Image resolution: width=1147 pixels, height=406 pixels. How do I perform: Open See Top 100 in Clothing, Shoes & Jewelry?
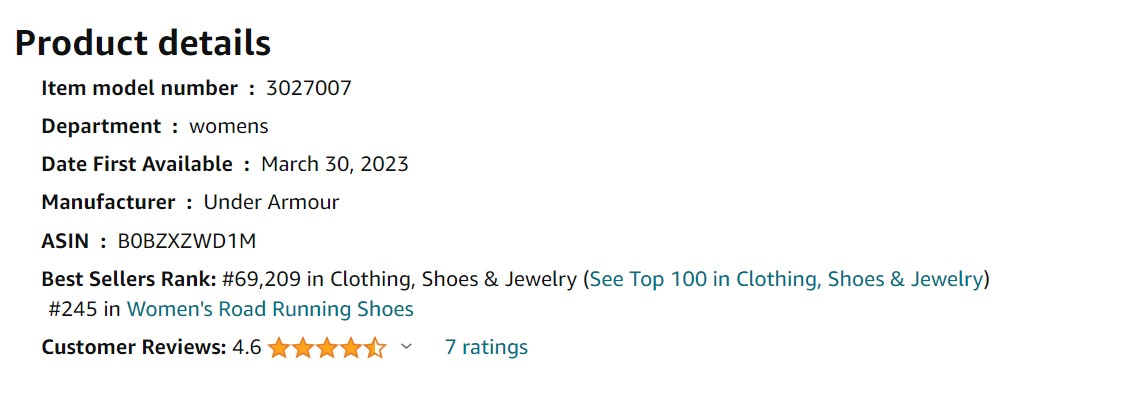click(x=786, y=279)
